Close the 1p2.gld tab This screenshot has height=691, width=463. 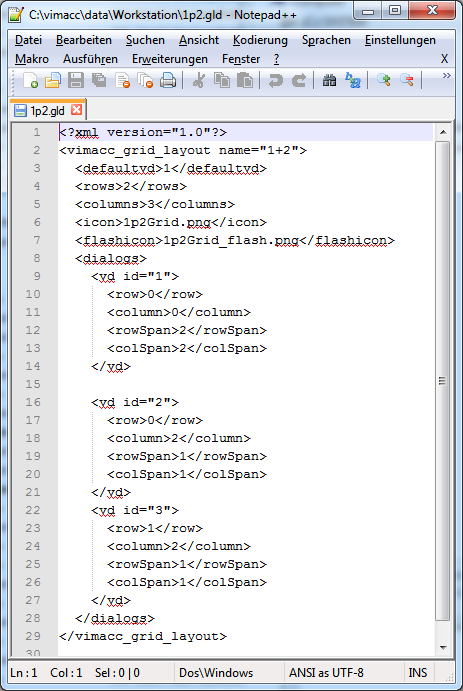pos(77,109)
